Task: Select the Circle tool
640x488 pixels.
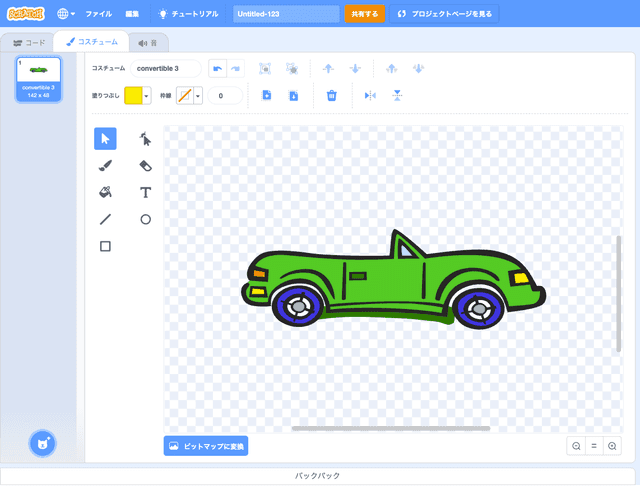Action: point(145,219)
